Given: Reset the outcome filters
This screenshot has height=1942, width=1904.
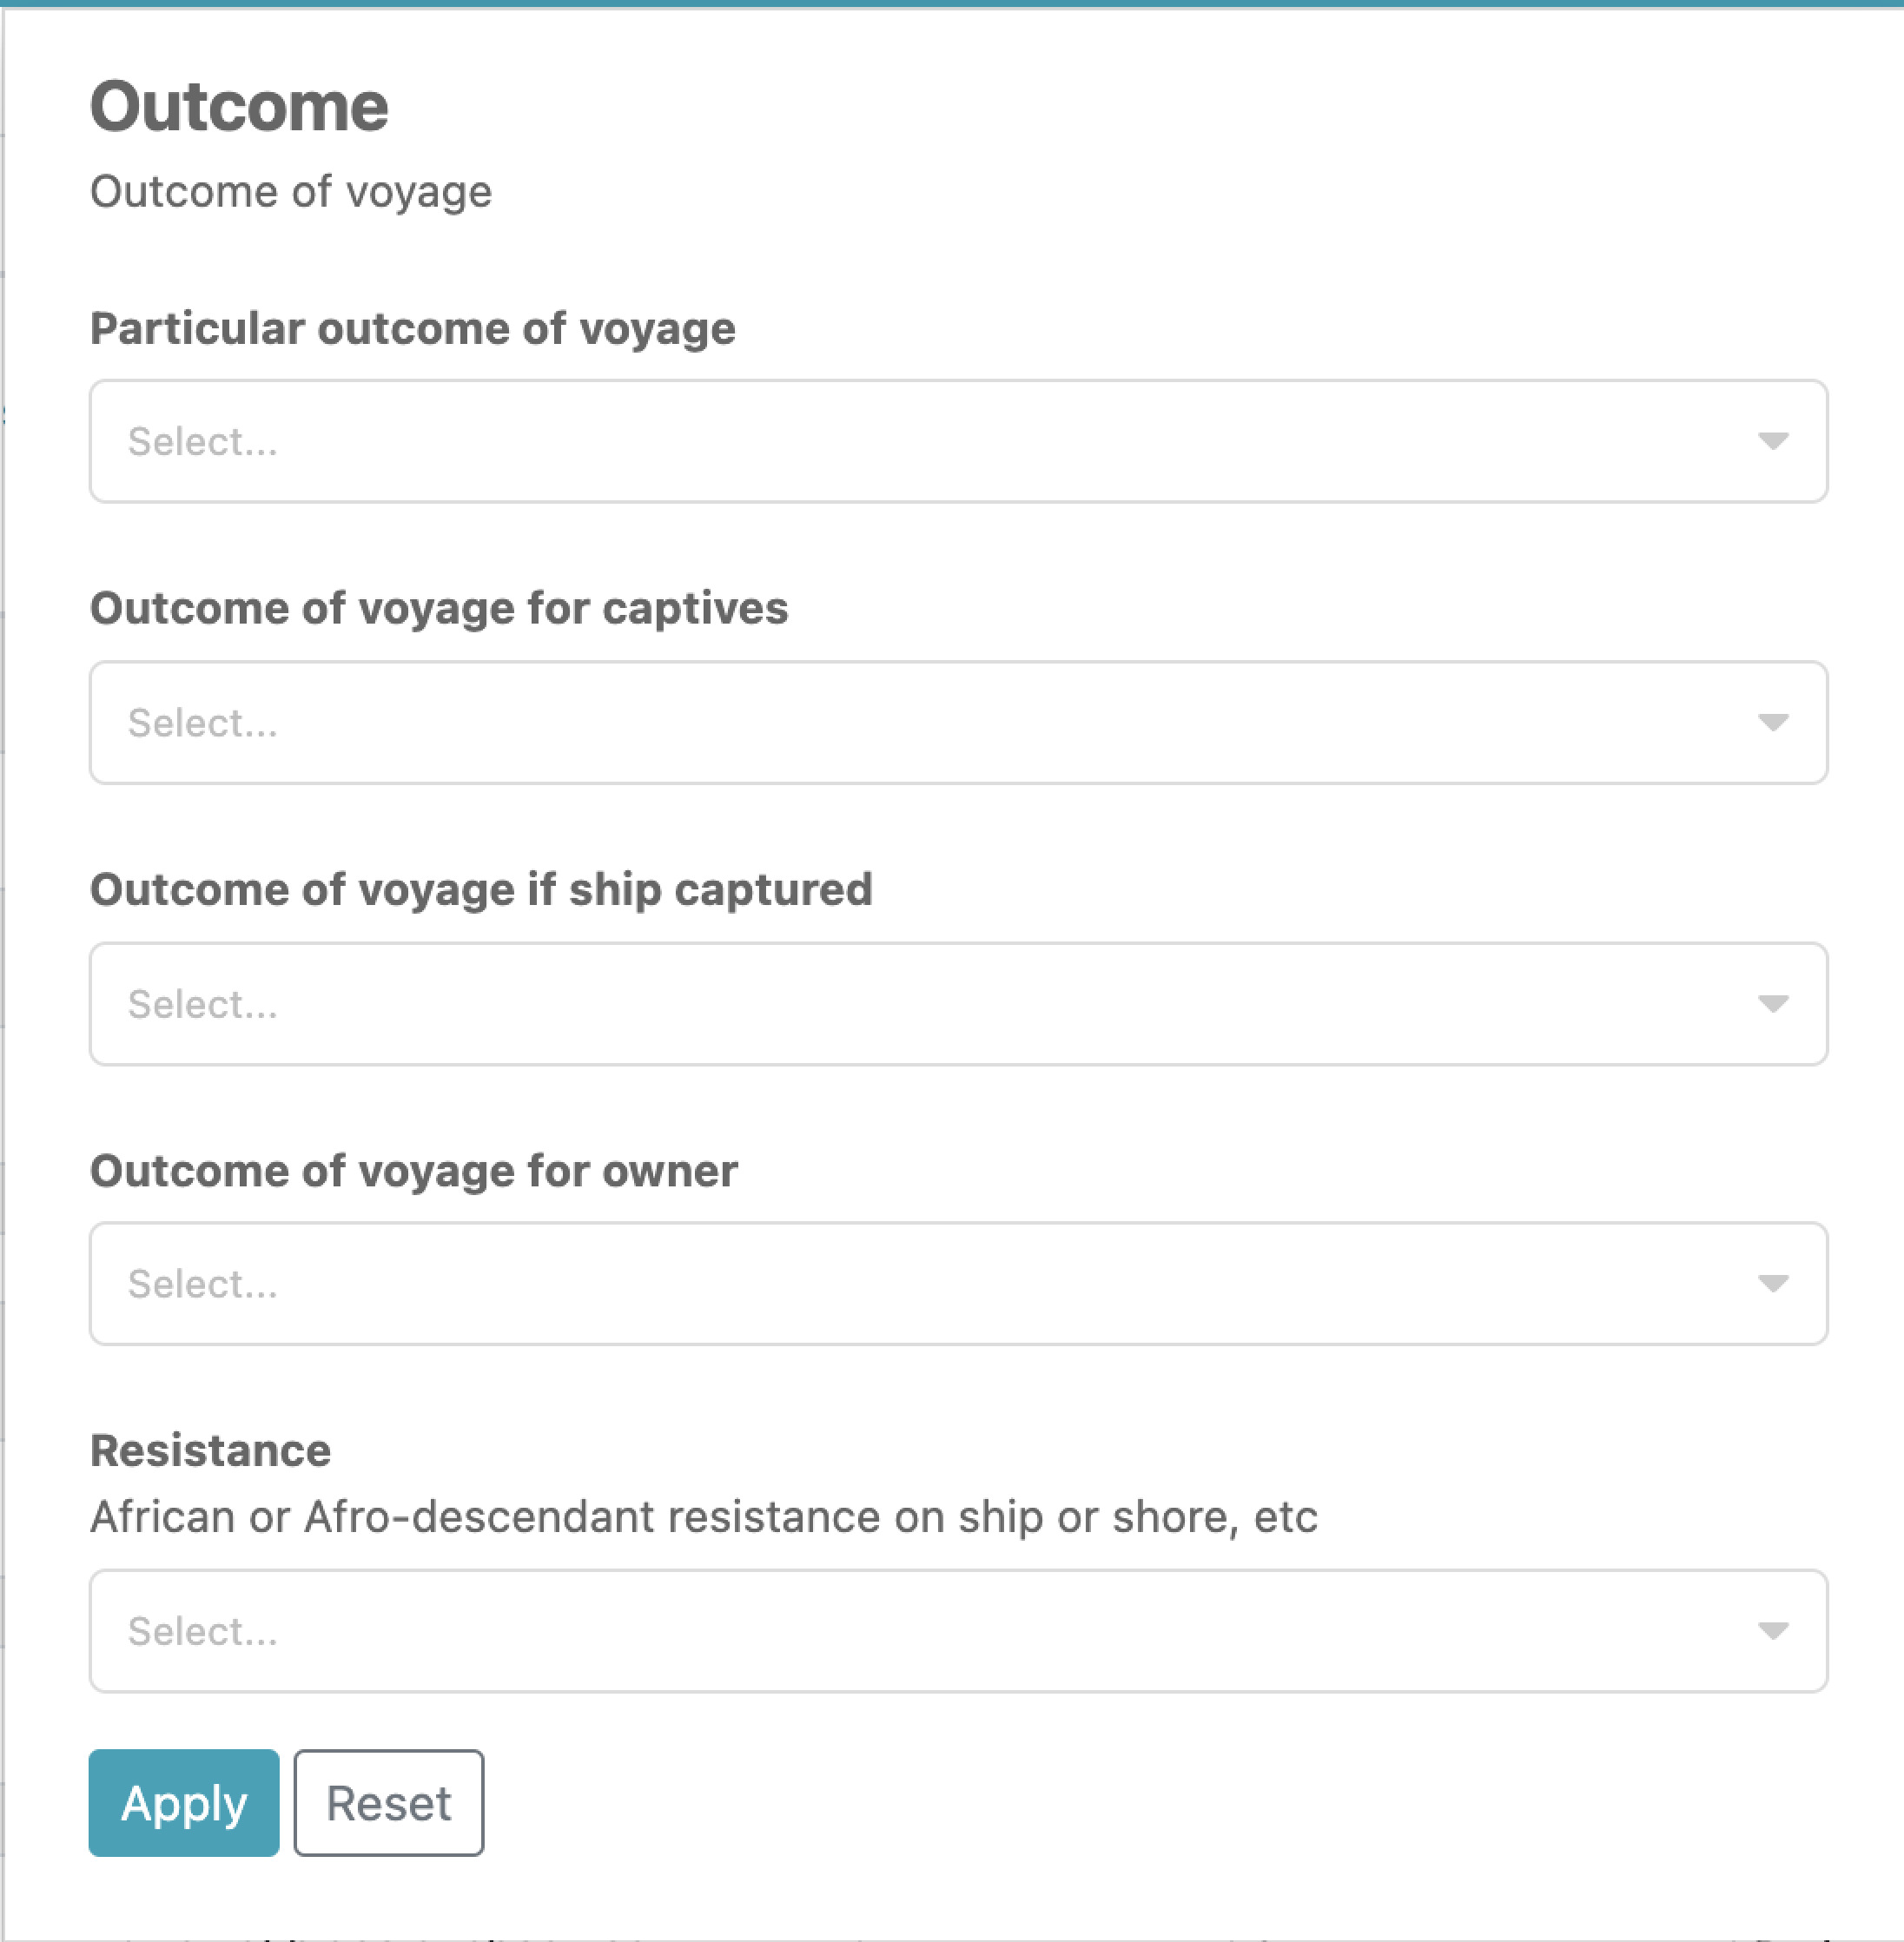Looking at the screenshot, I should [388, 1803].
